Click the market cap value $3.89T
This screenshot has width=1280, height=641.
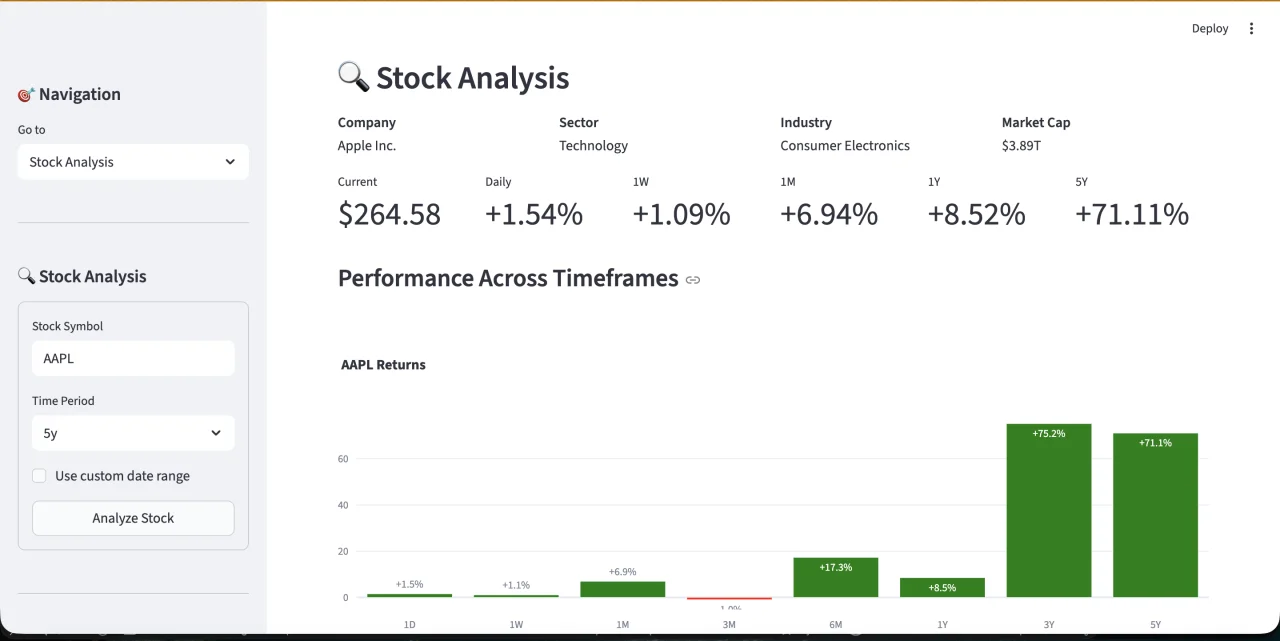click(1021, 146)
